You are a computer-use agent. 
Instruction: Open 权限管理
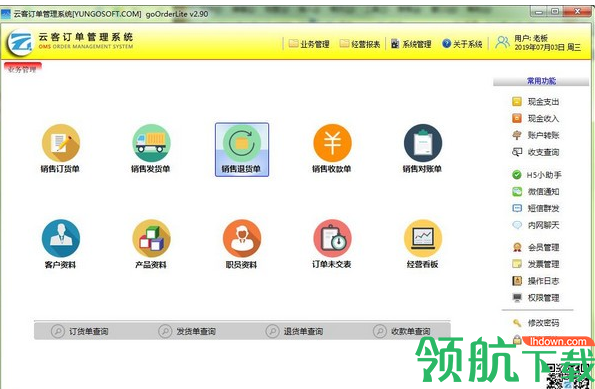point(535,298)
